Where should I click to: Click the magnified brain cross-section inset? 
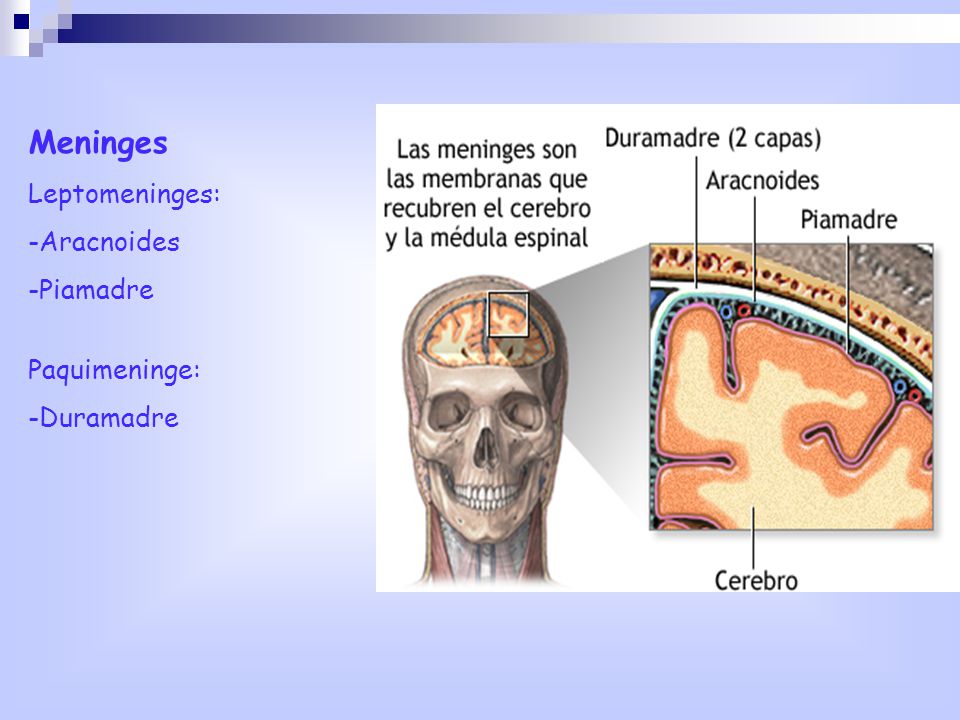(x=791, y=386)
